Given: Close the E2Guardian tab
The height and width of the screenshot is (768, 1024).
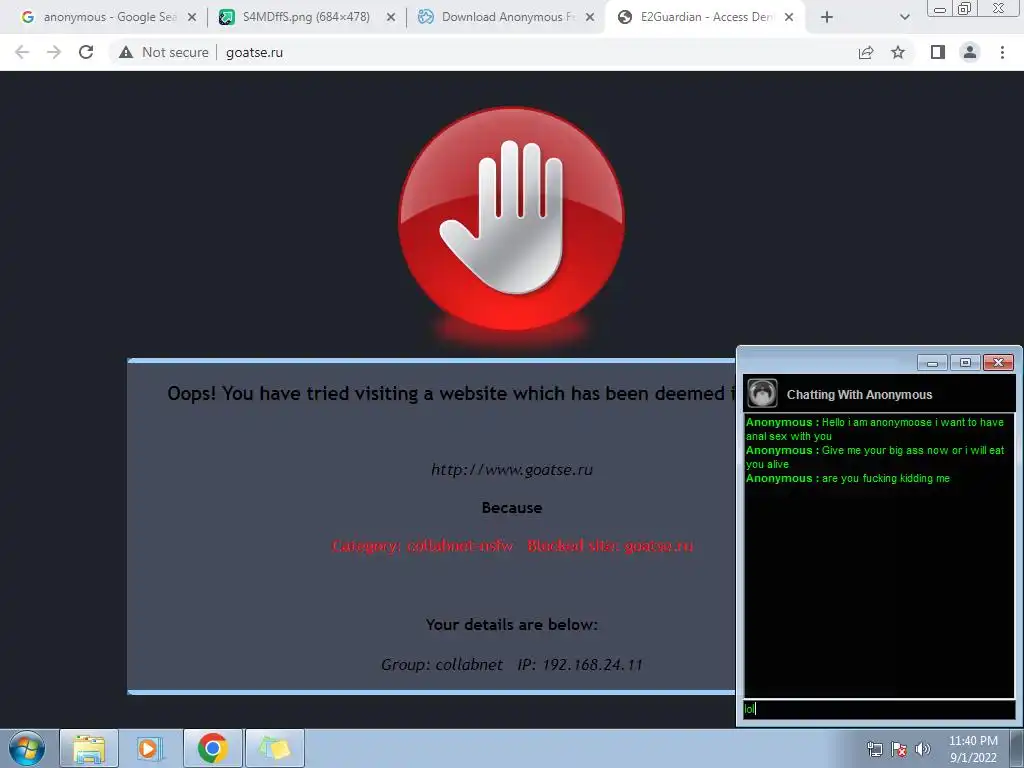Looking at the screenshot, I should (789, 18).
